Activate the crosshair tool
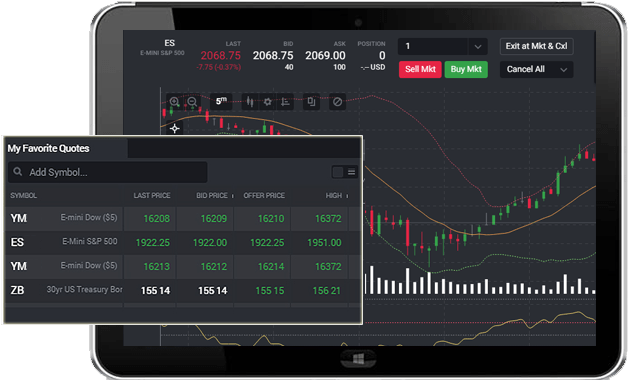 tap(174, 129)
